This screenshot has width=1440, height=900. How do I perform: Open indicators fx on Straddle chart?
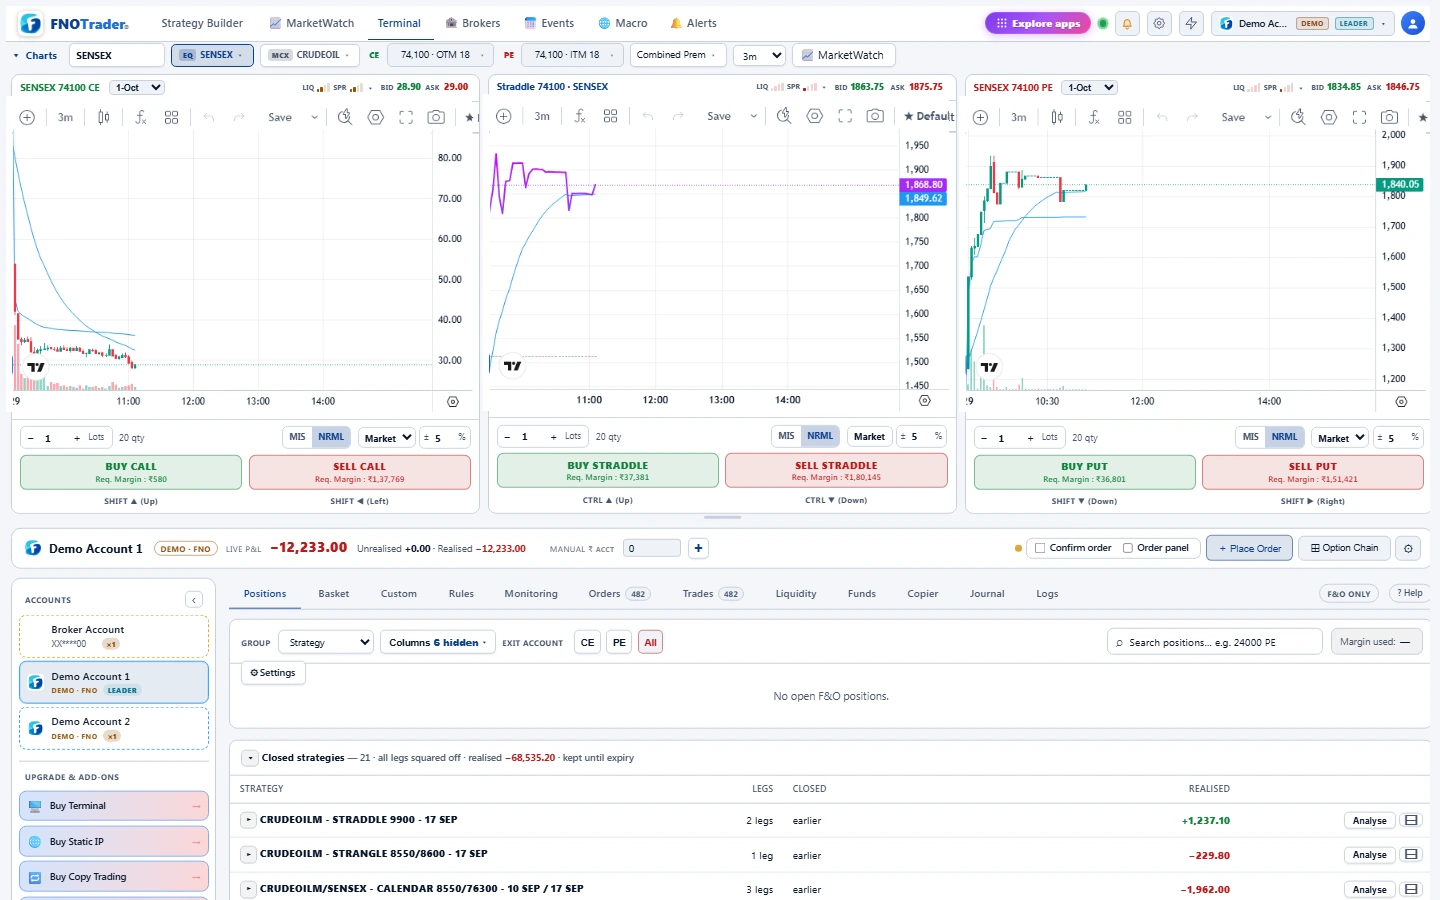[x=580, y=117]
